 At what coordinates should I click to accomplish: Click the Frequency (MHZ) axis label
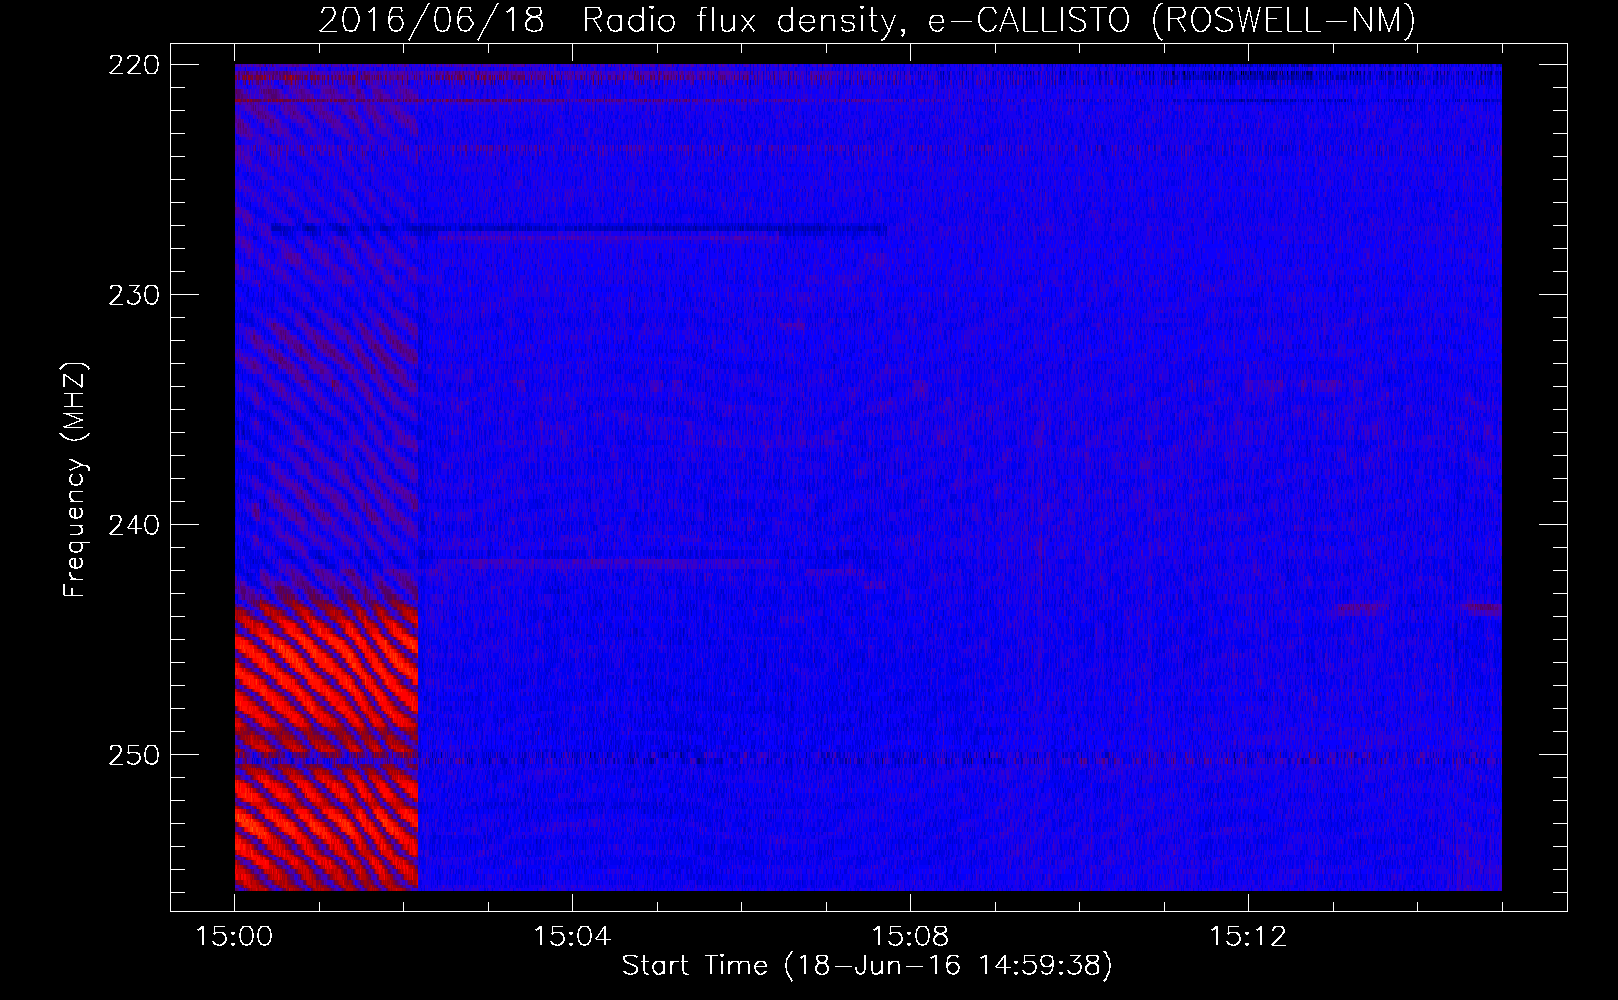pyautogui.click(x=76, y=479)
